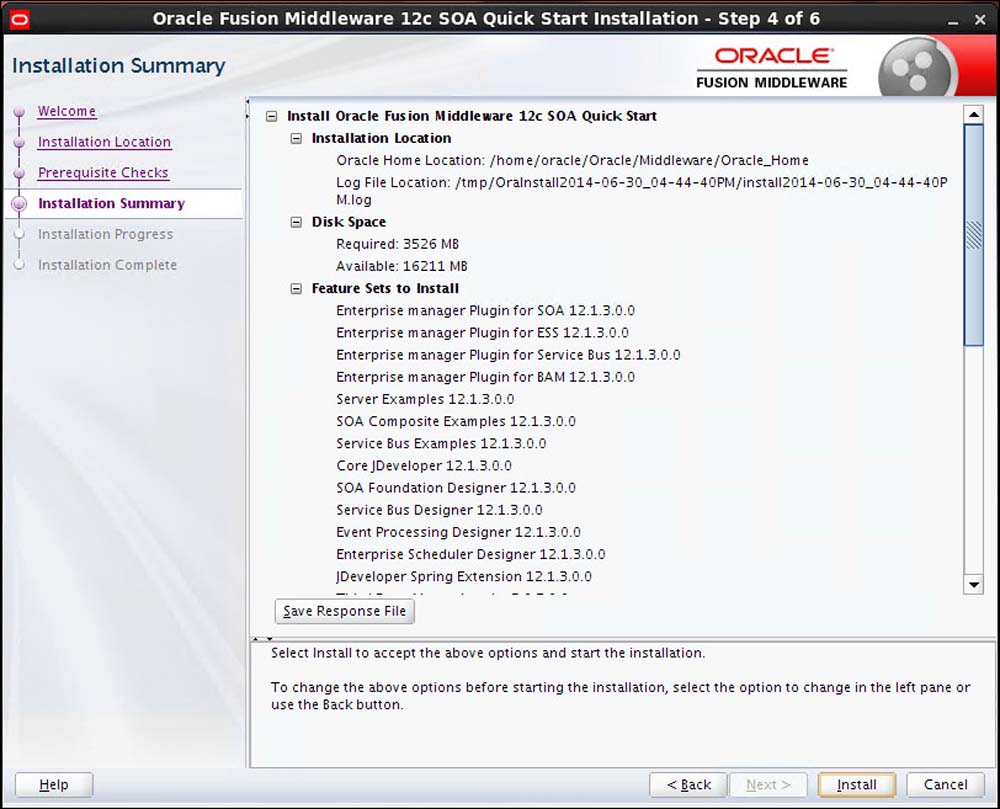Click the Installation Summary step bullet icon
The image size is (1000, 809).
pos(19,203)
